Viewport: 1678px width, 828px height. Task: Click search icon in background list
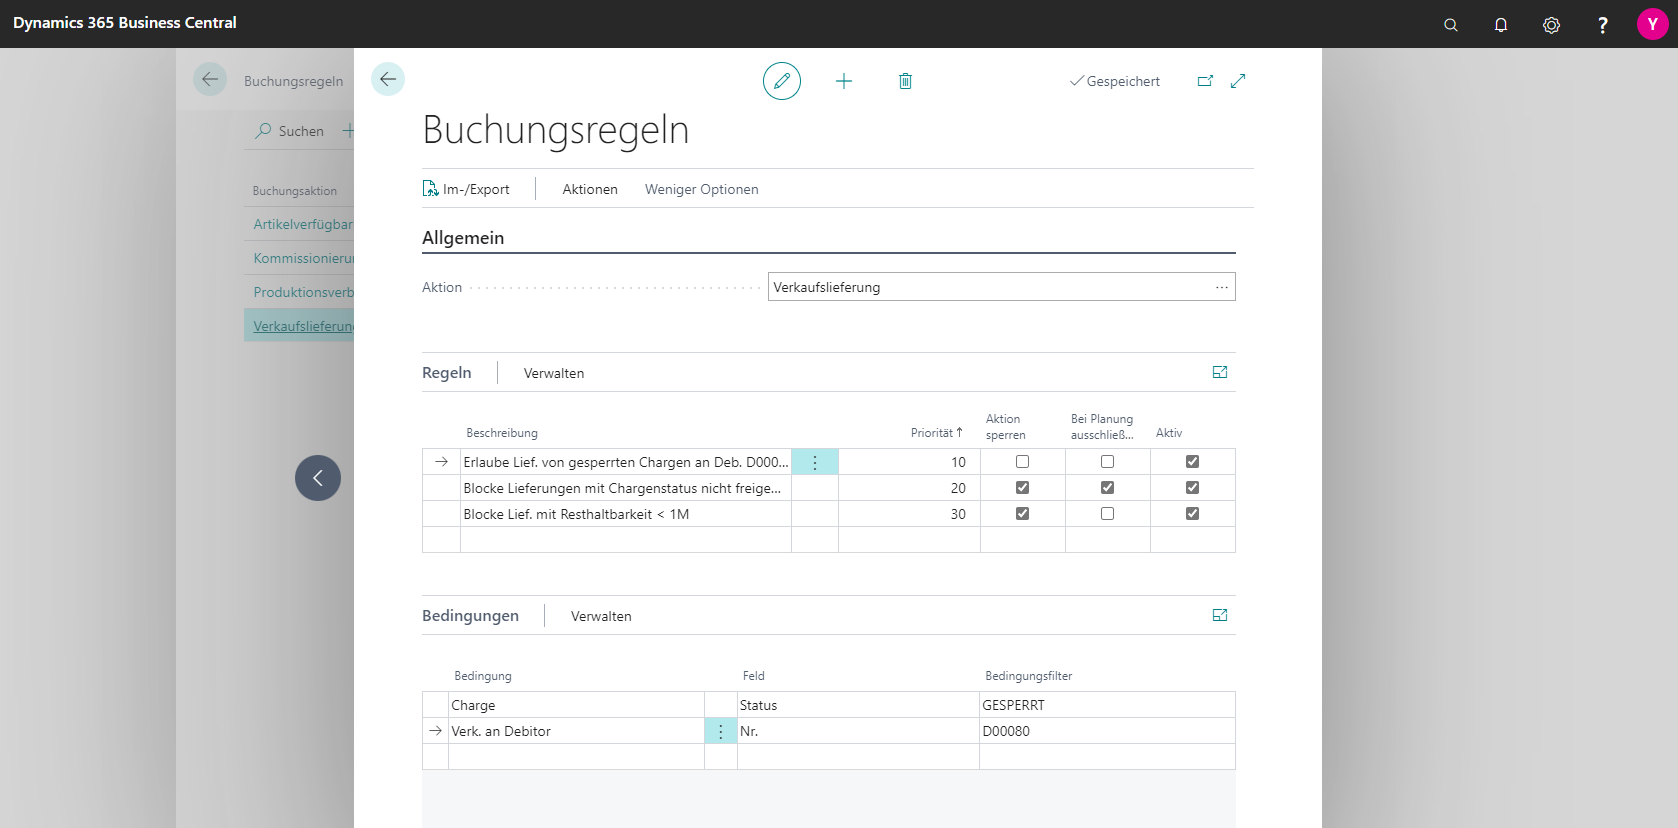[x=263, y=130]
